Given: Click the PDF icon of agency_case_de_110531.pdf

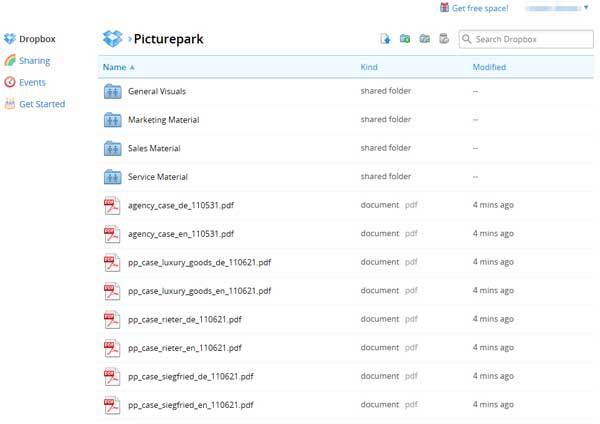Looking at the screenshot, I should [112, 205].
